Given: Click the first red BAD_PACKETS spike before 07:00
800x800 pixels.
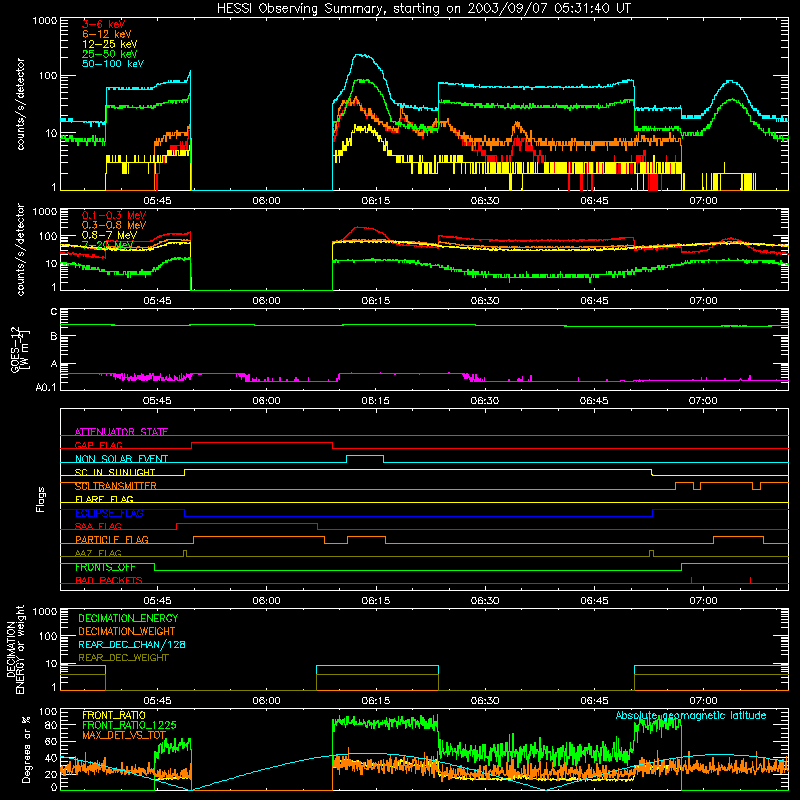Looking at the screenshot, I should tap(691, 580).
